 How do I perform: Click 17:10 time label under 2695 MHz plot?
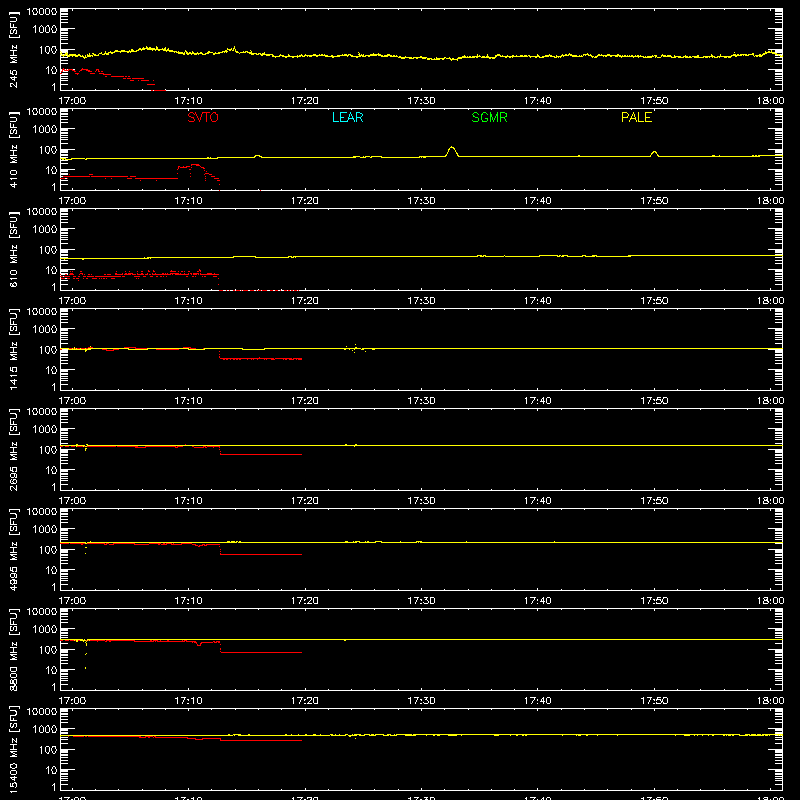[188, 501]
